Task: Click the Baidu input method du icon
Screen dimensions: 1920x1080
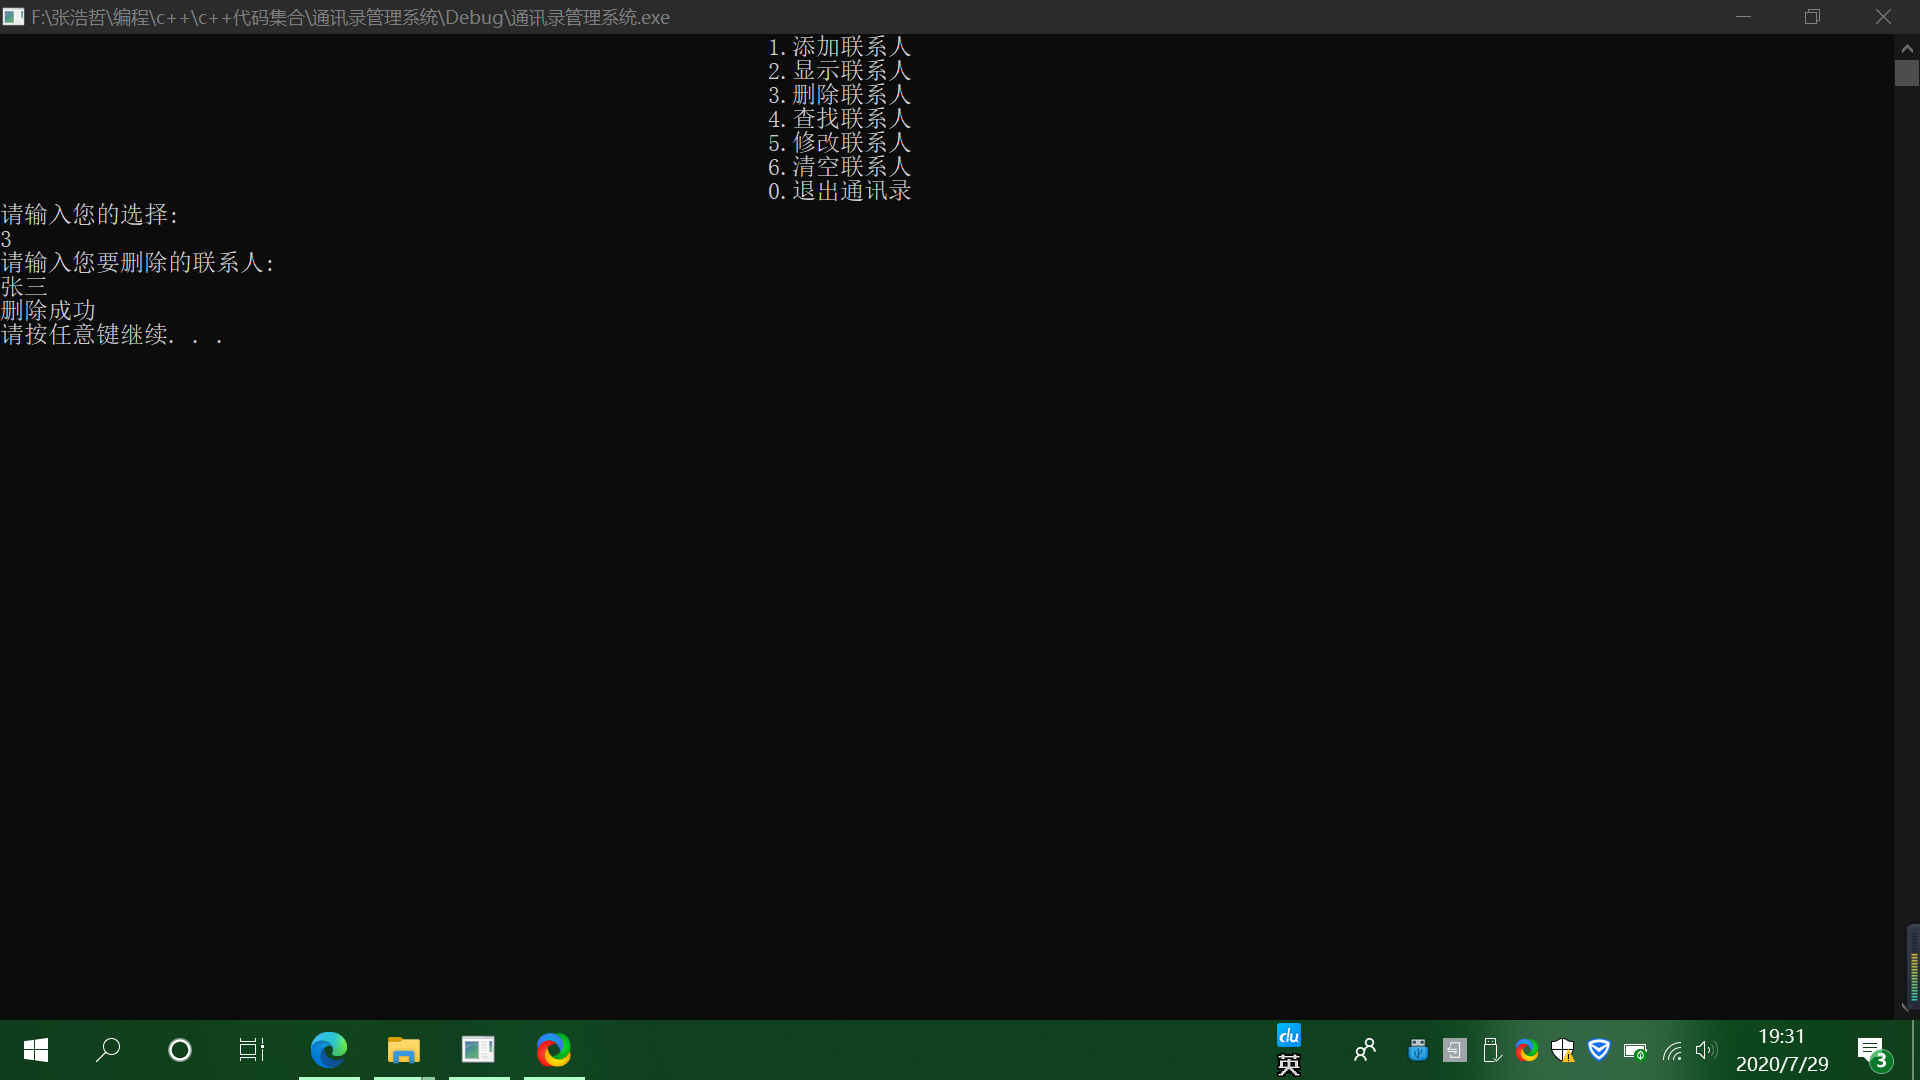Action: (1289, 1036)
